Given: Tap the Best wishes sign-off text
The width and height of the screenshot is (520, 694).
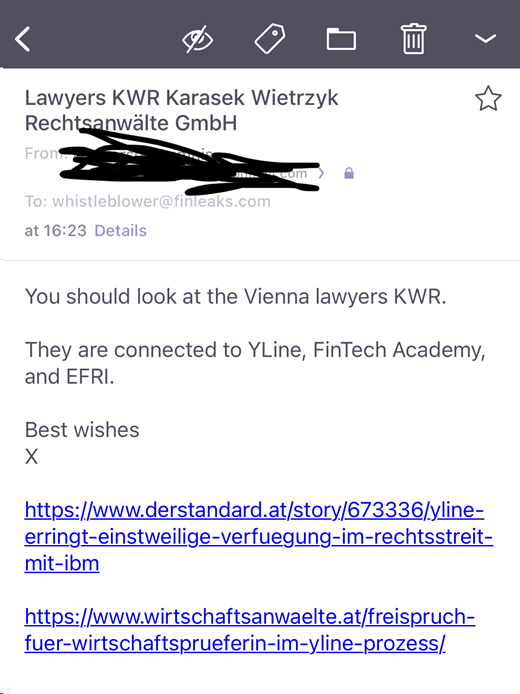Looking at the screenshot, I should pyautogui.click(x=82, y=430).
